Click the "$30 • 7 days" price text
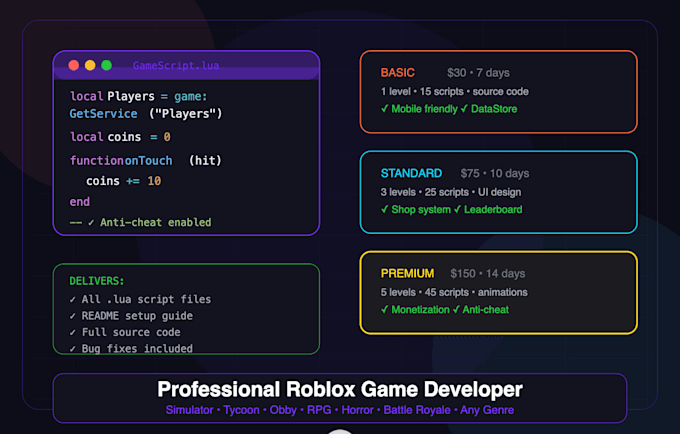The height and width of the screenshot is (434, 680). click(478, 72)
